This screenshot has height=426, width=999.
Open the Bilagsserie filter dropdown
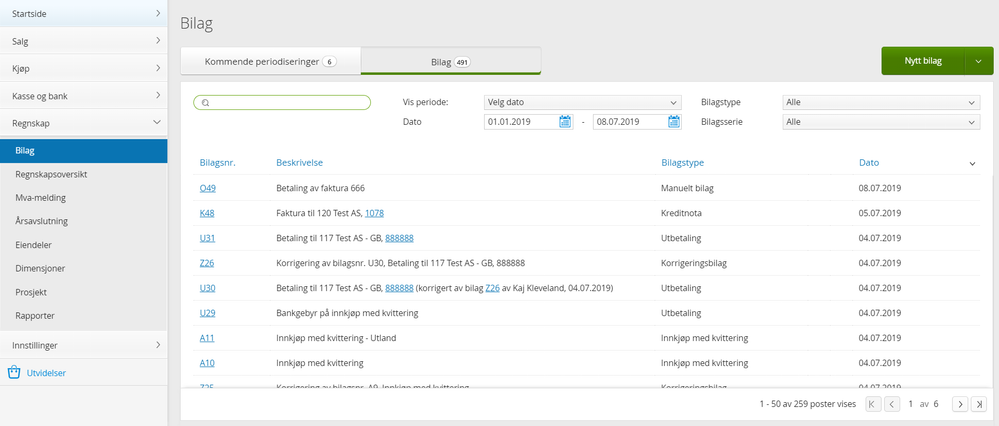pyautogui.click(x=881, y=122)
